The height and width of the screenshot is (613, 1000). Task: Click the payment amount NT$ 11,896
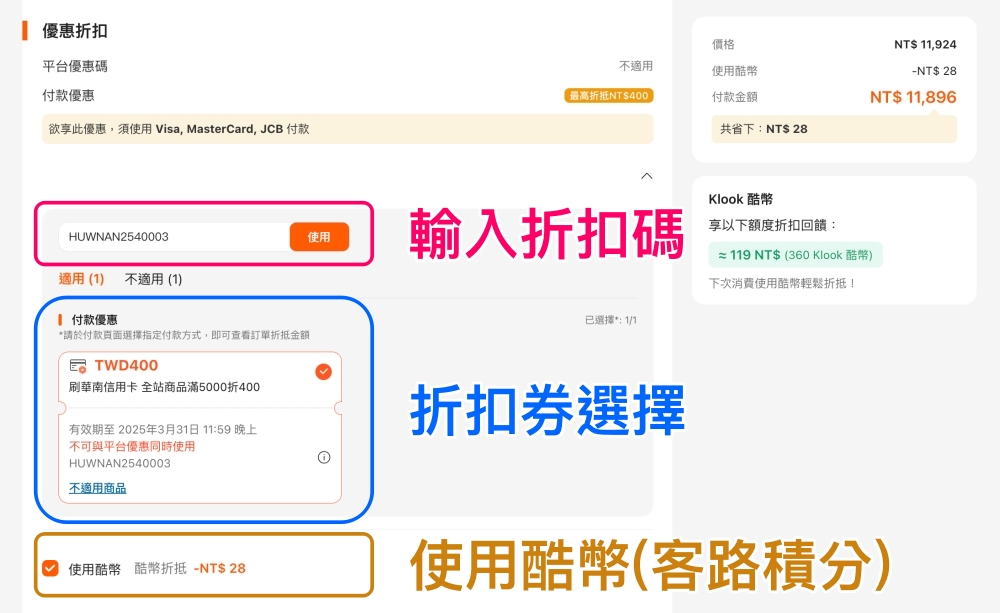tap(913, 97)
